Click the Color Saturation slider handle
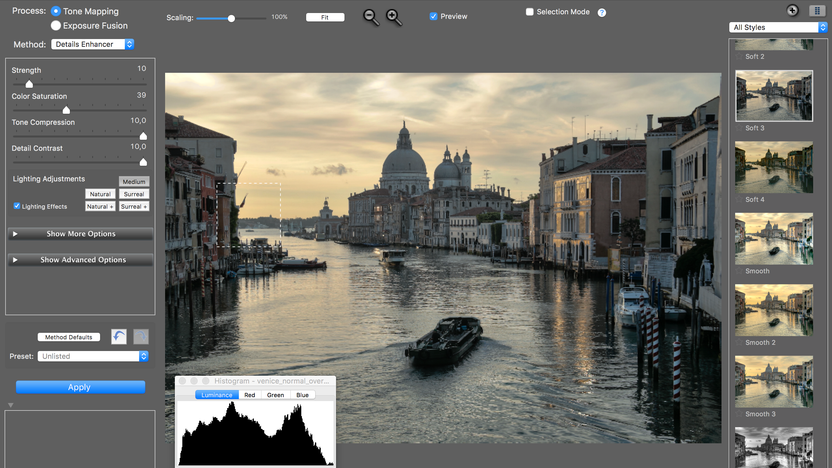 [66, 110]
